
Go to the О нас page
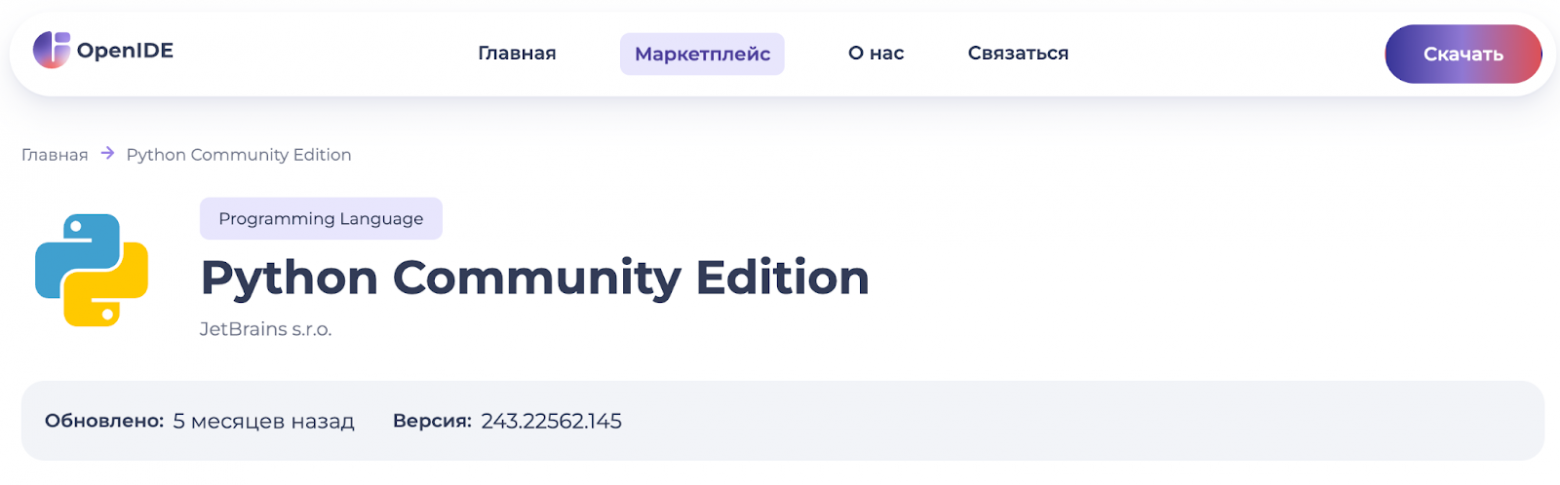[x=876, y=54]
